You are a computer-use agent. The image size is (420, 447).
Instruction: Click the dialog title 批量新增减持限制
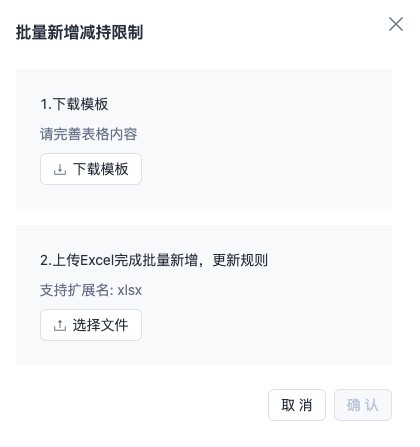80,32
